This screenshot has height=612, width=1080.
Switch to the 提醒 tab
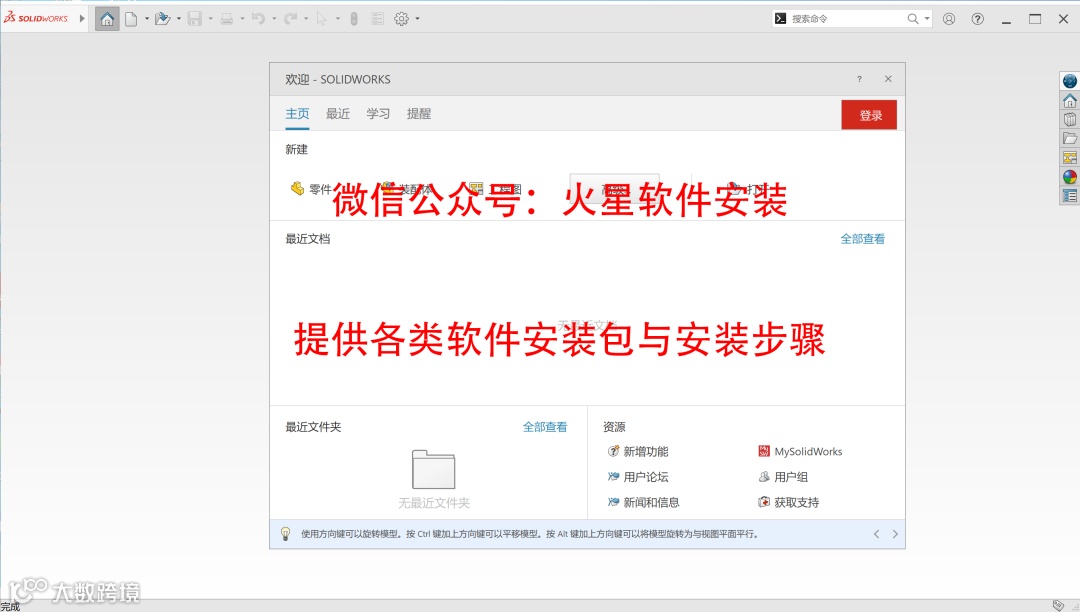pos(419,114)
